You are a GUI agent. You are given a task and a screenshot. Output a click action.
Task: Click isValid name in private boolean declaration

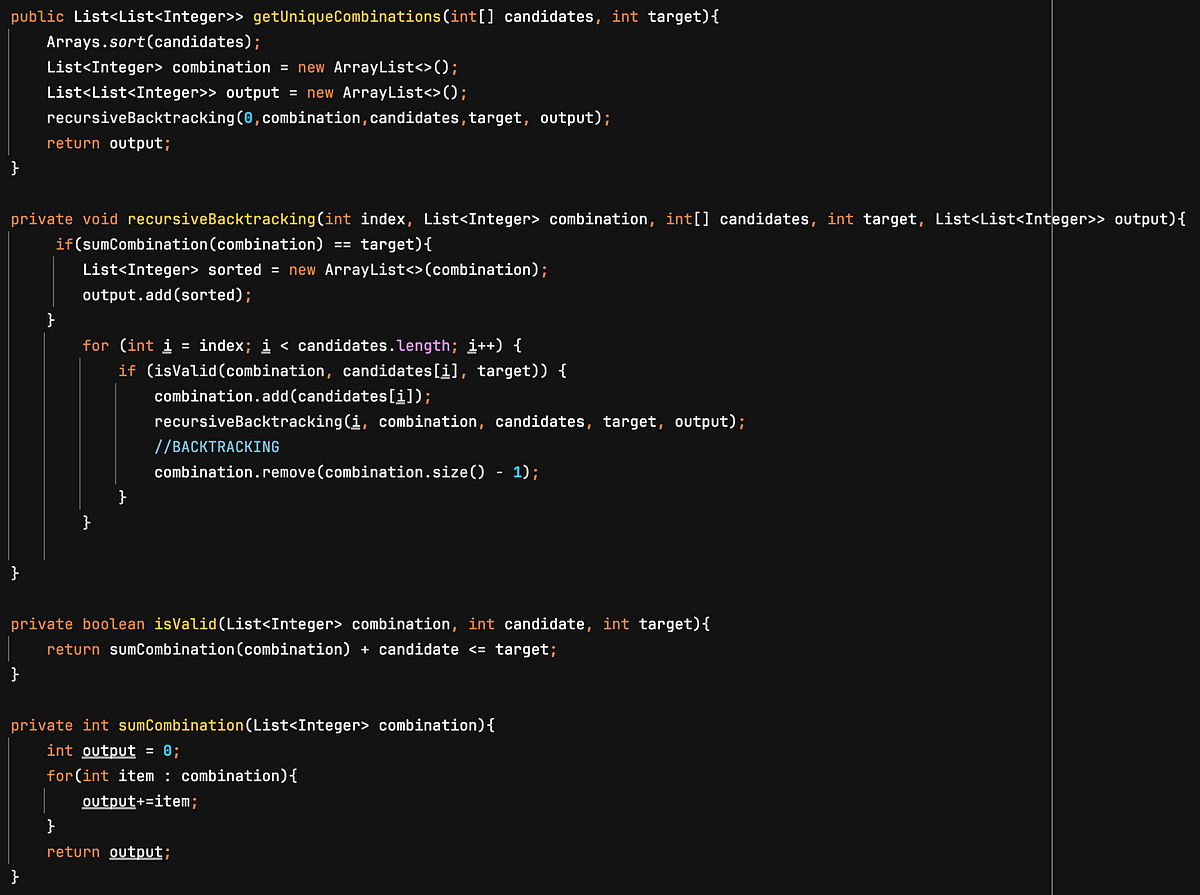(185, 624)
